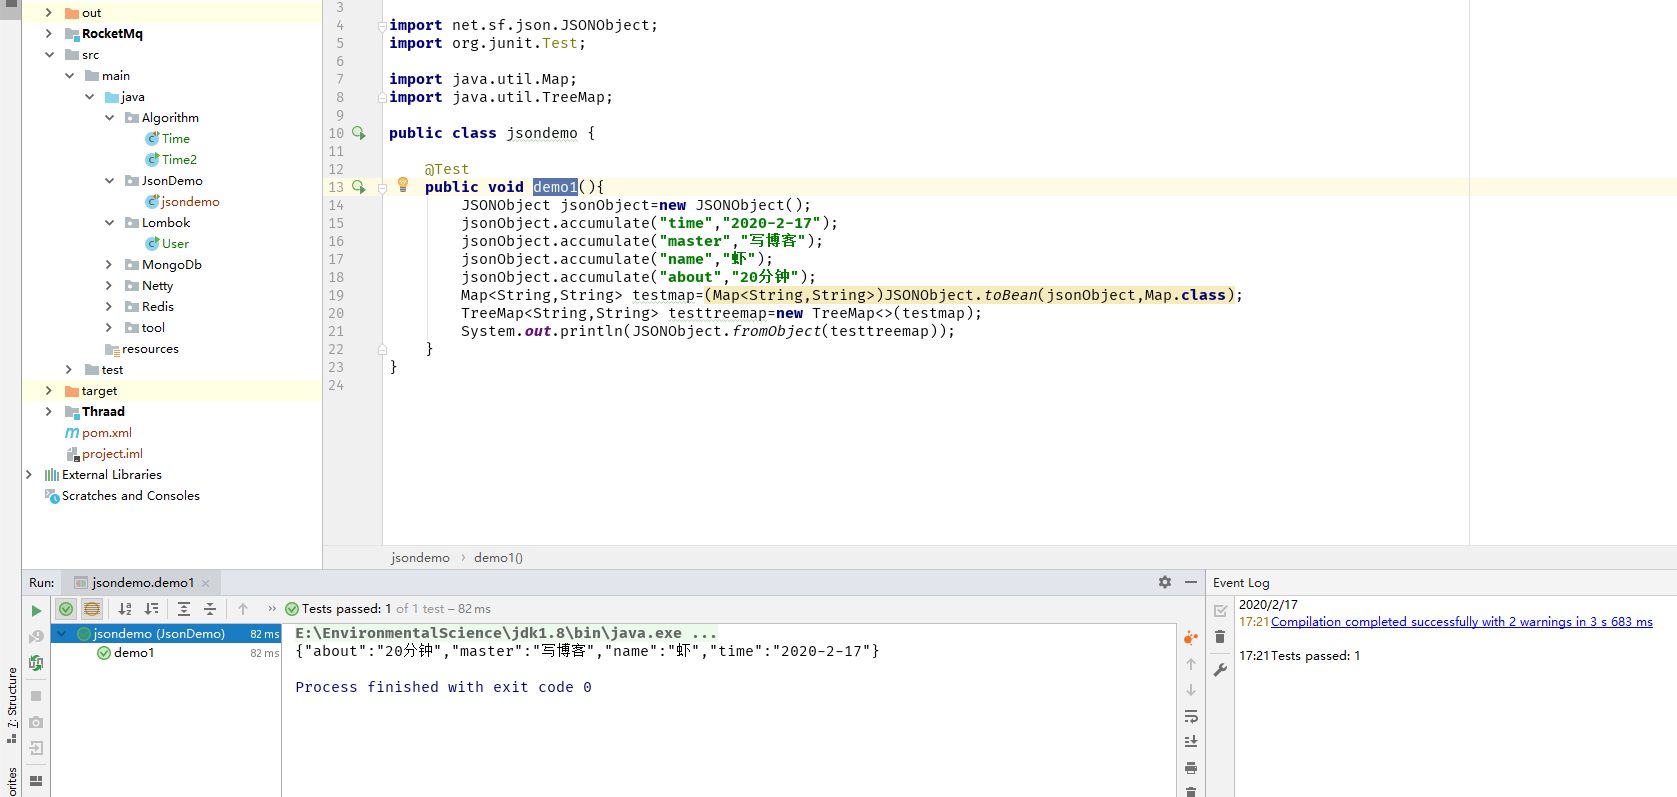This screenshot has height=797, width=1677.
Task: Hide the Run tool window
Action: tap(1191, 582)
